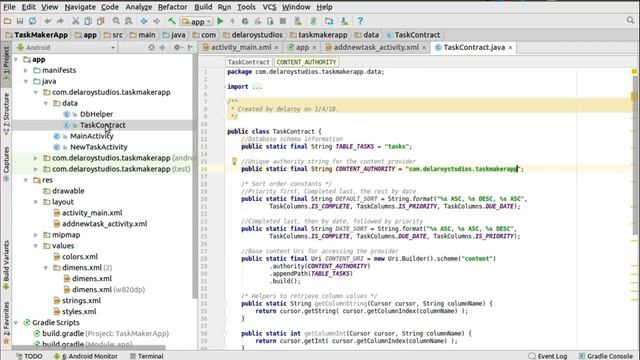Click the Cut scissors icon

coord(76,21)
